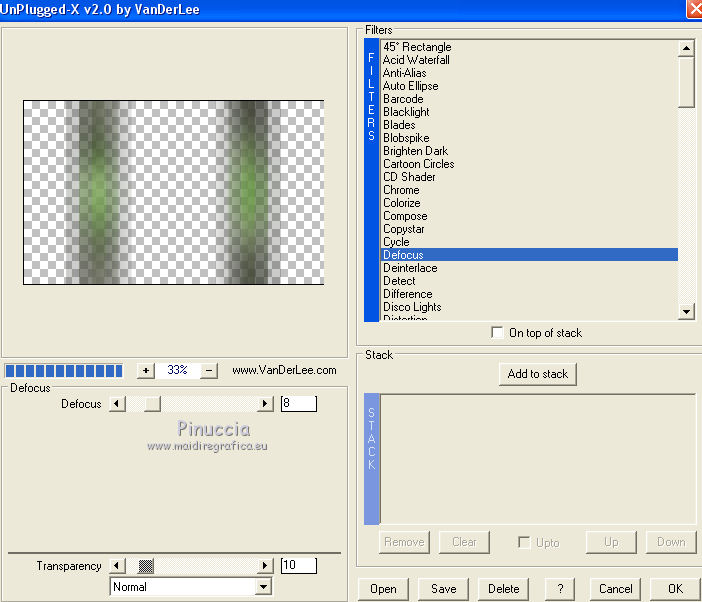
Task: Choose the Brighten Dark filter
Action: click(529, 150)
